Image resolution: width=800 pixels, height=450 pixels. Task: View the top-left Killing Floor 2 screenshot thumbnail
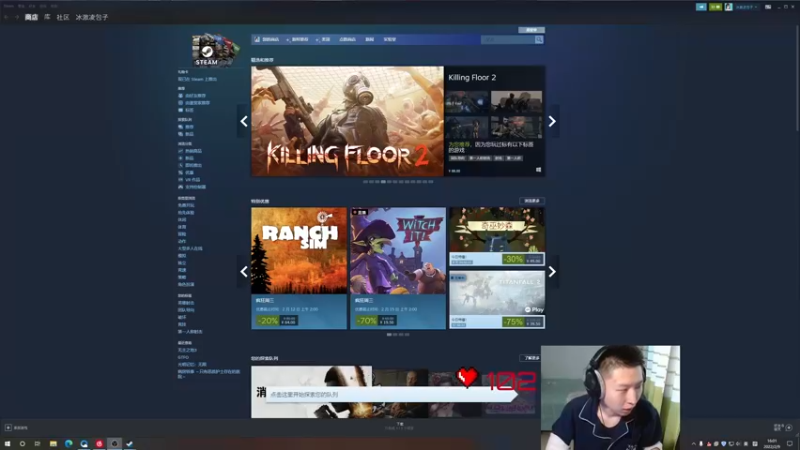[x=467, y=103]
